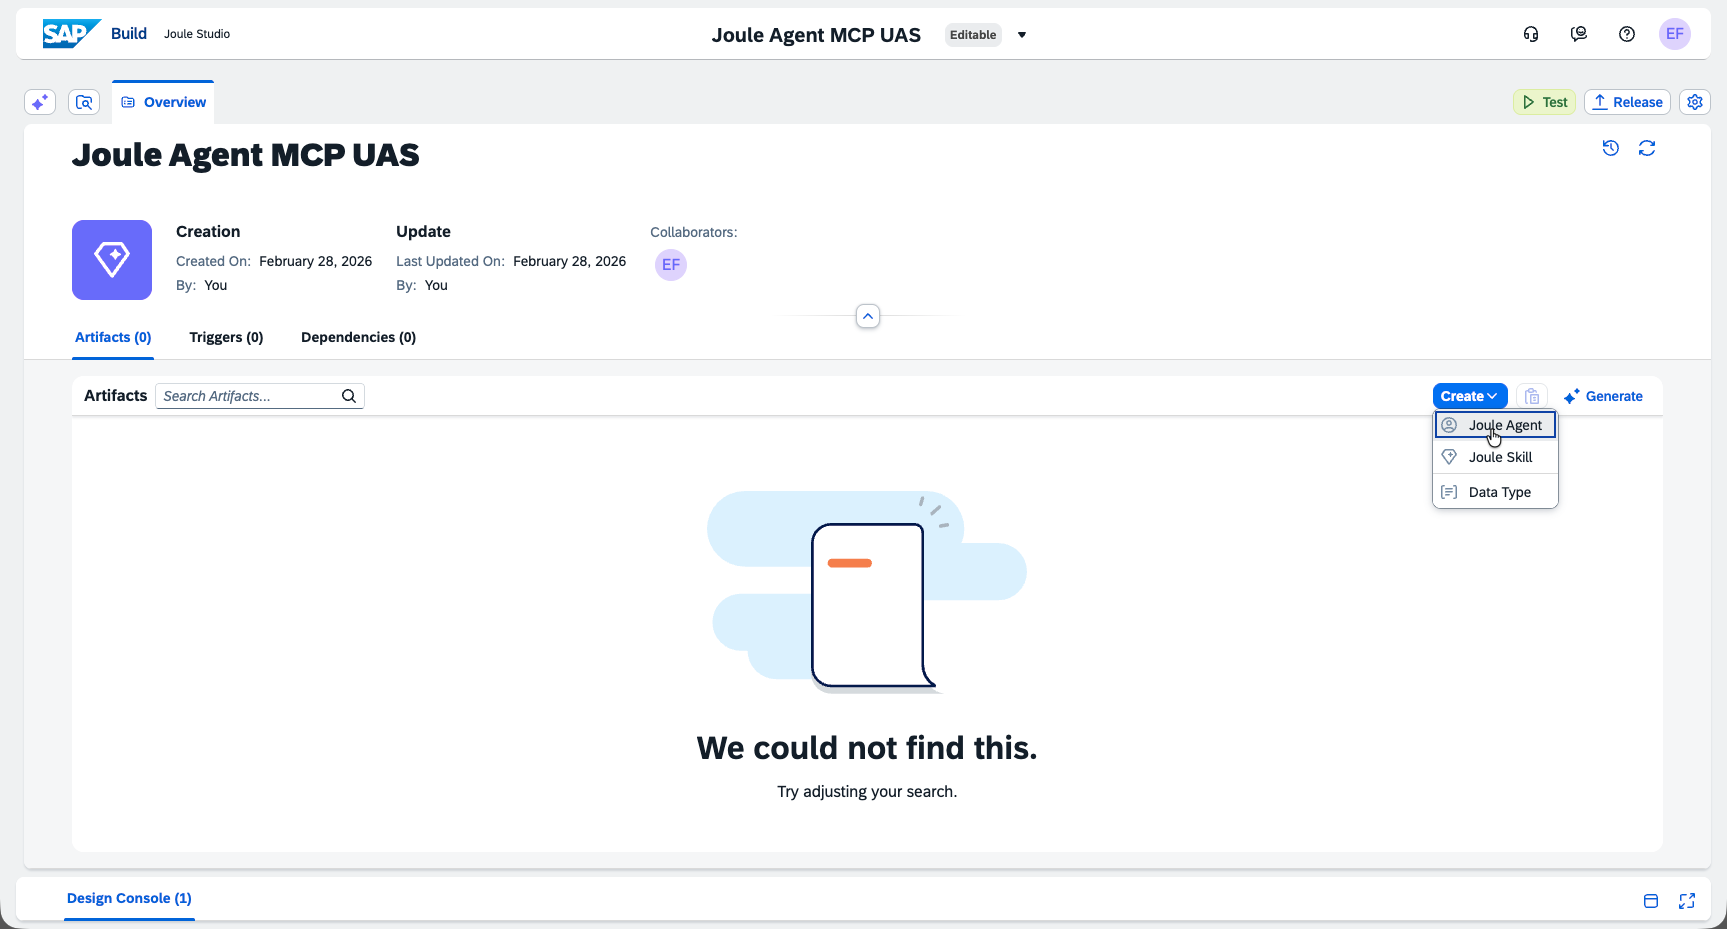Minimize the Design Console panel
The width and height of the screenshot is (1727, 929).
pos(1651,901)
